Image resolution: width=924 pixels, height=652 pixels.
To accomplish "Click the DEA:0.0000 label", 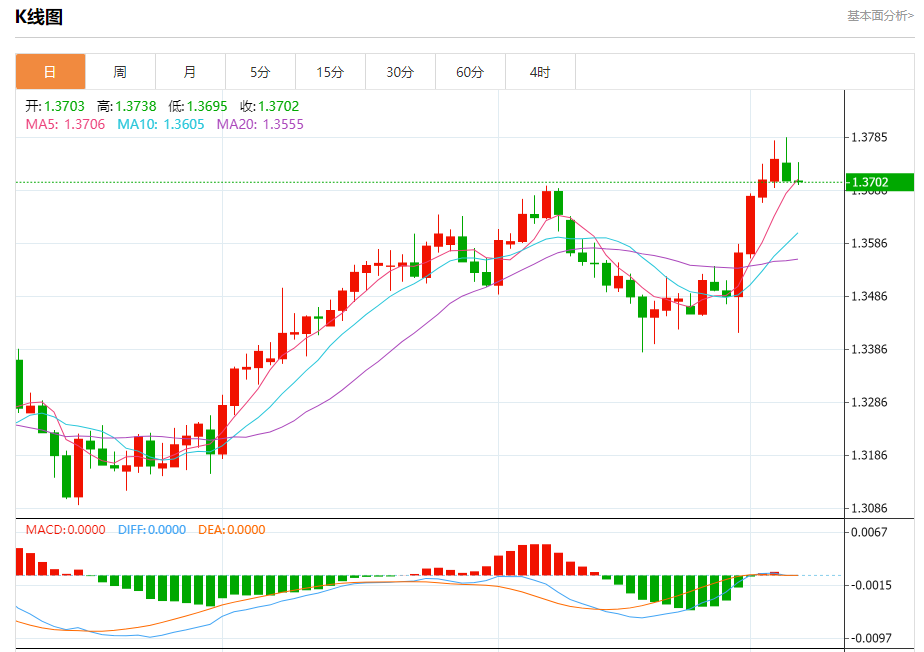I will (232, 529).
